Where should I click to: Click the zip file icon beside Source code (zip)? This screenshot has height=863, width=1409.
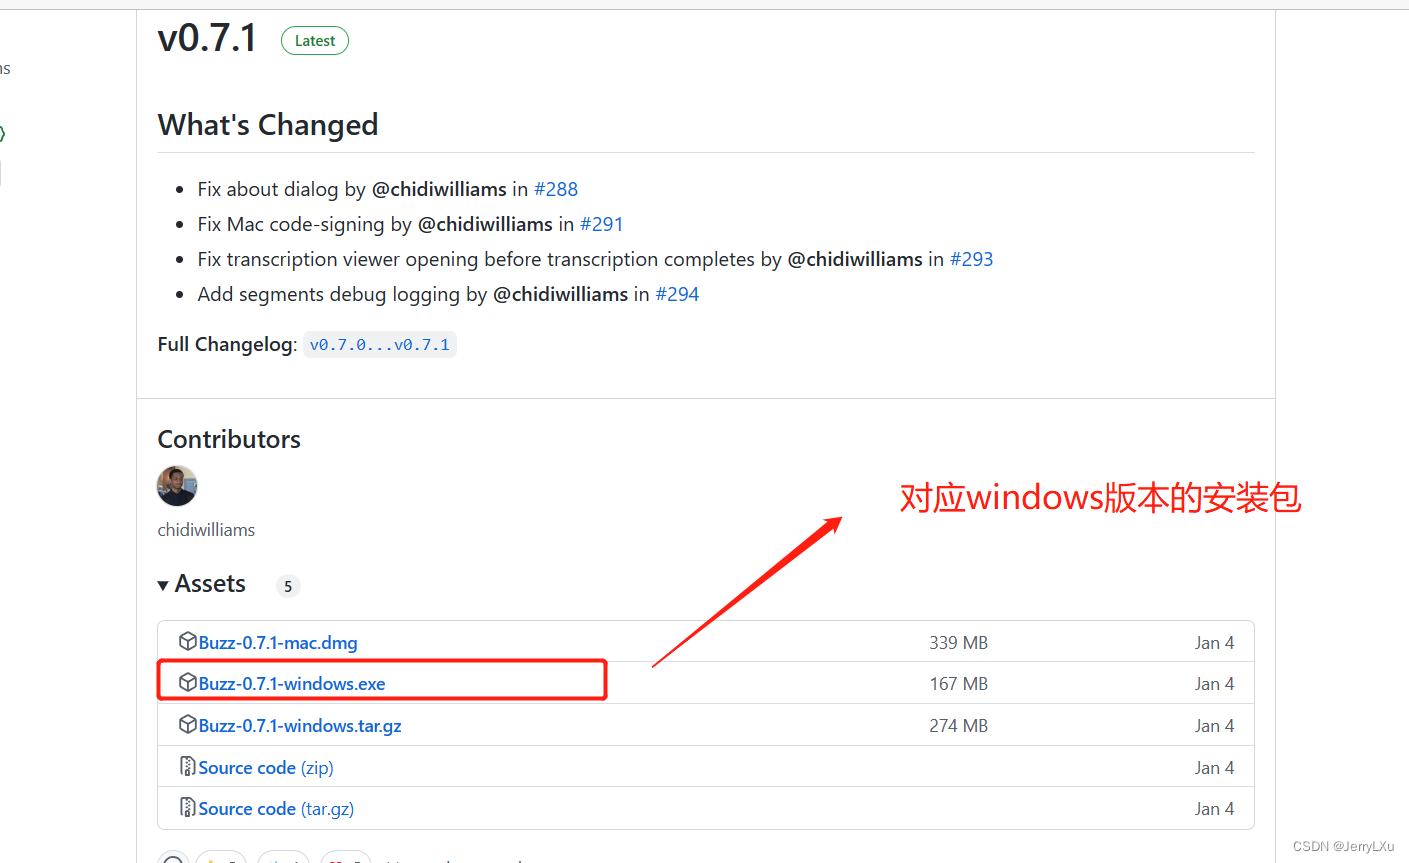tap(187, 766)
